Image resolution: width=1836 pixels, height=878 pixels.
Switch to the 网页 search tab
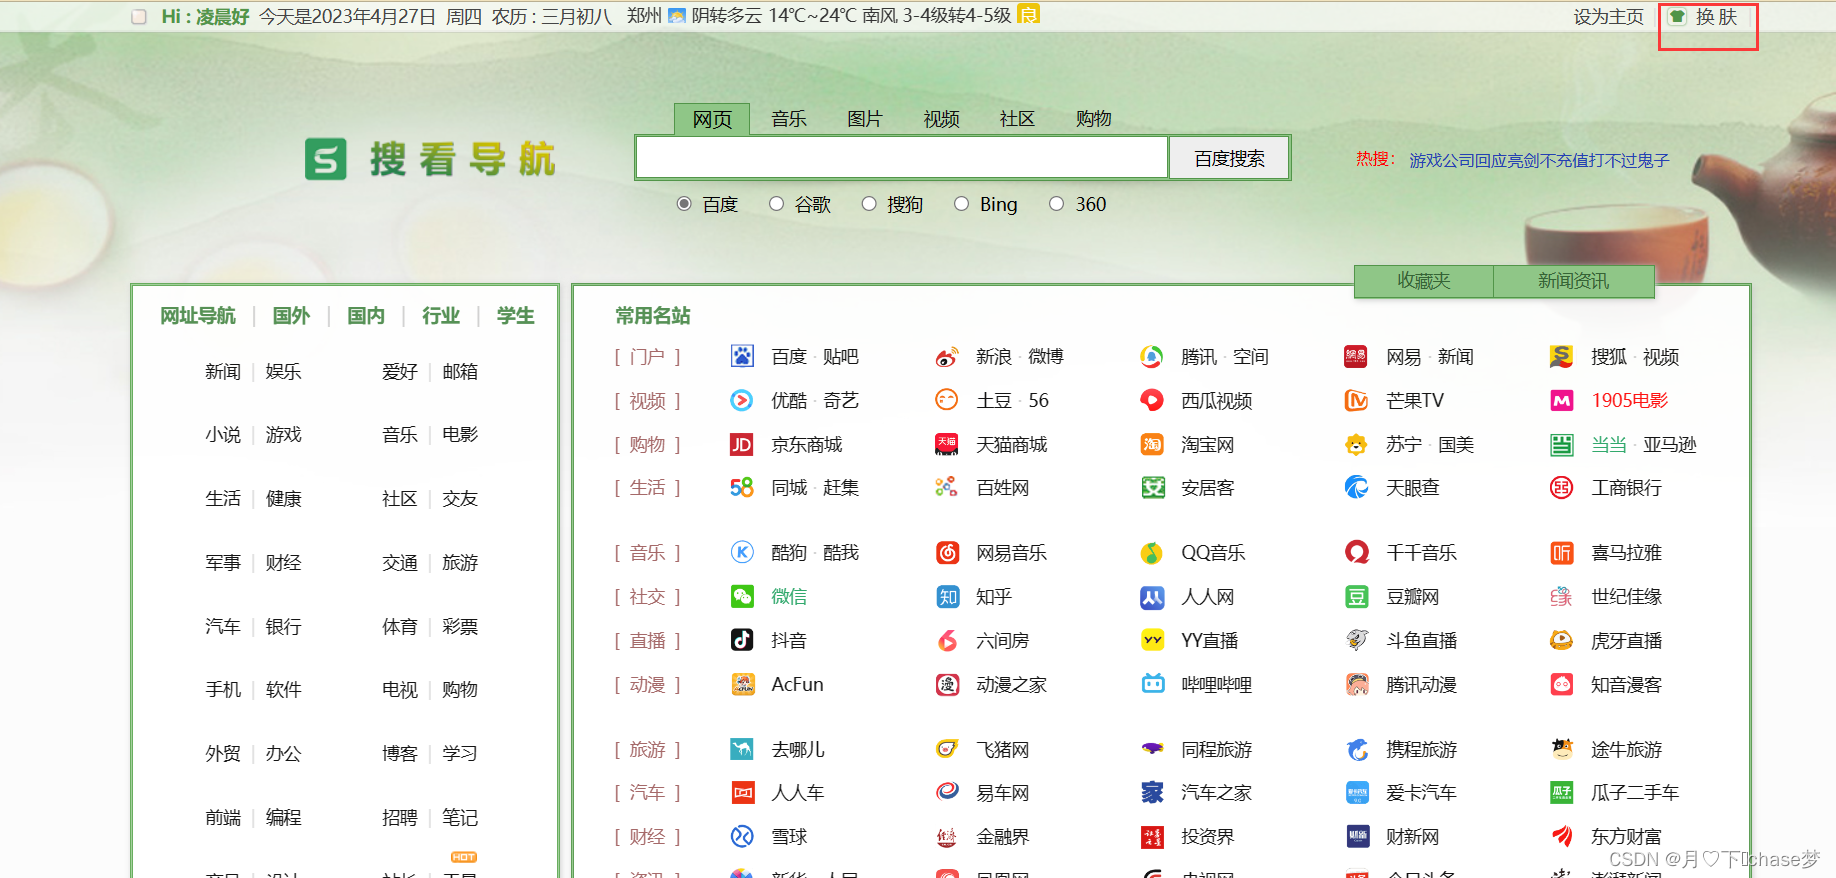click(x=712, y=119)
